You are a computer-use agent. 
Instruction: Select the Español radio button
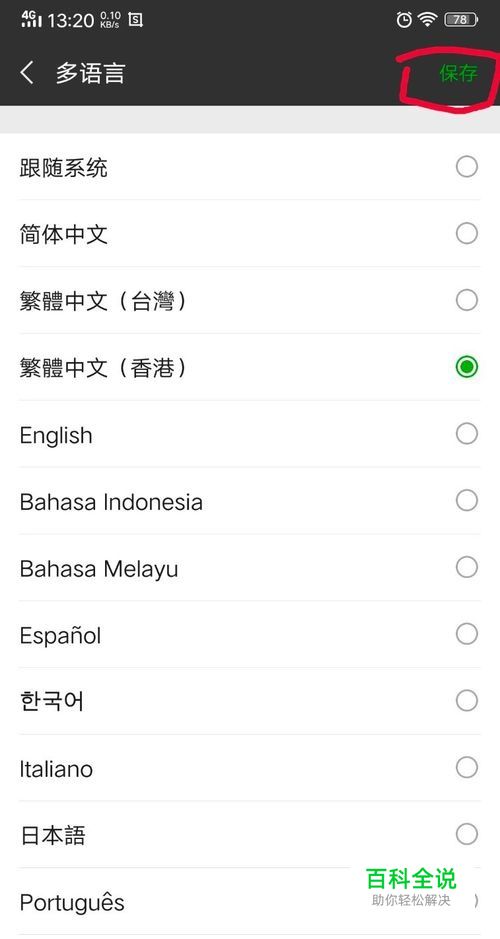click(x=467, y=634)
